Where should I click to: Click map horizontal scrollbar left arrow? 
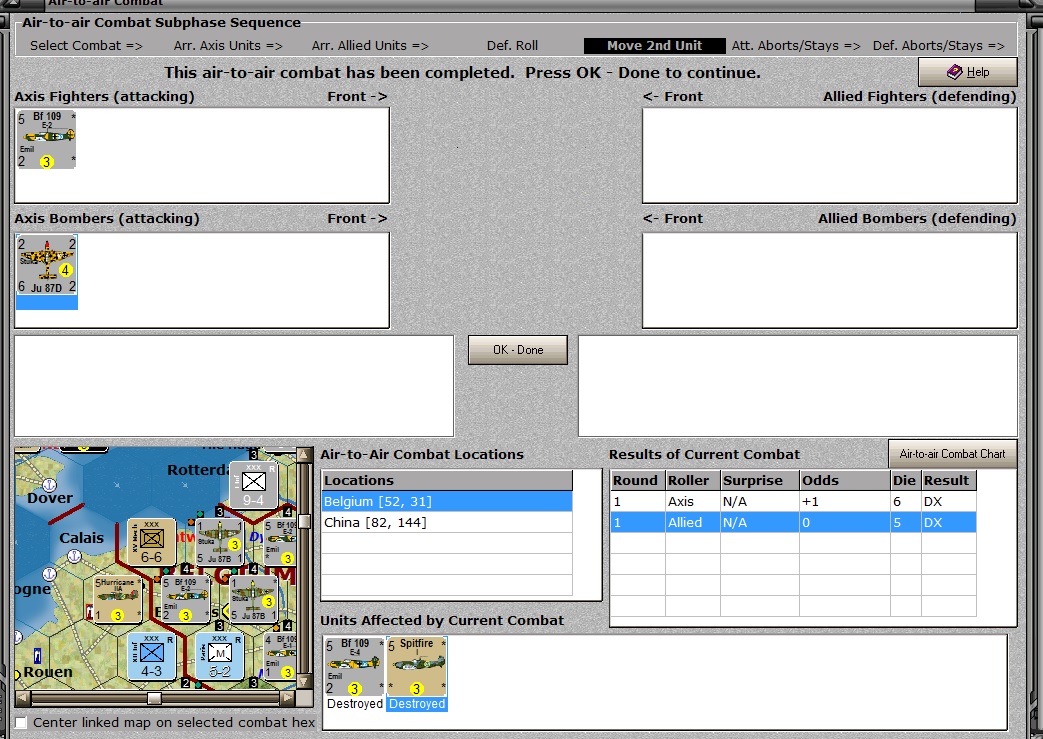pos(23,698)
